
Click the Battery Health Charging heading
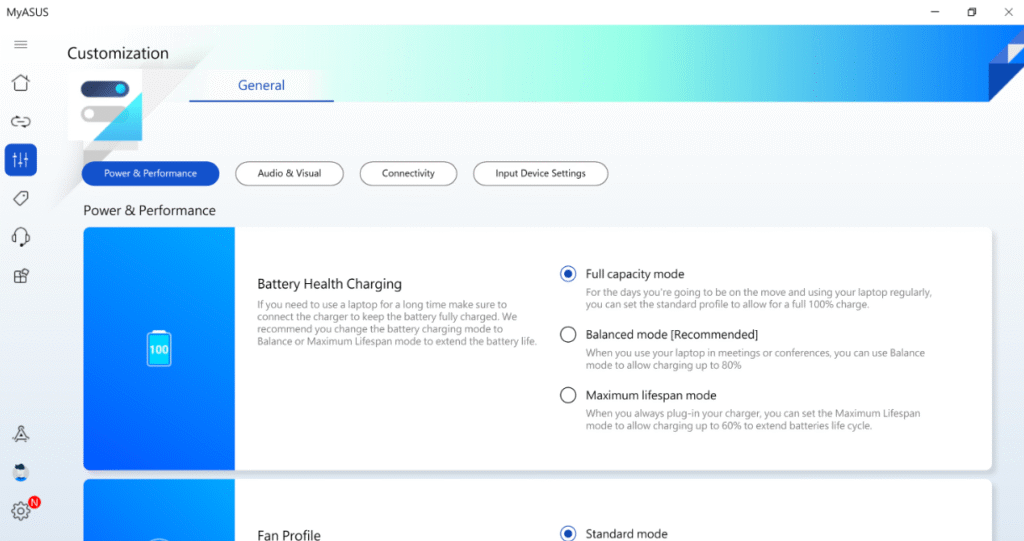coord(329,284)
